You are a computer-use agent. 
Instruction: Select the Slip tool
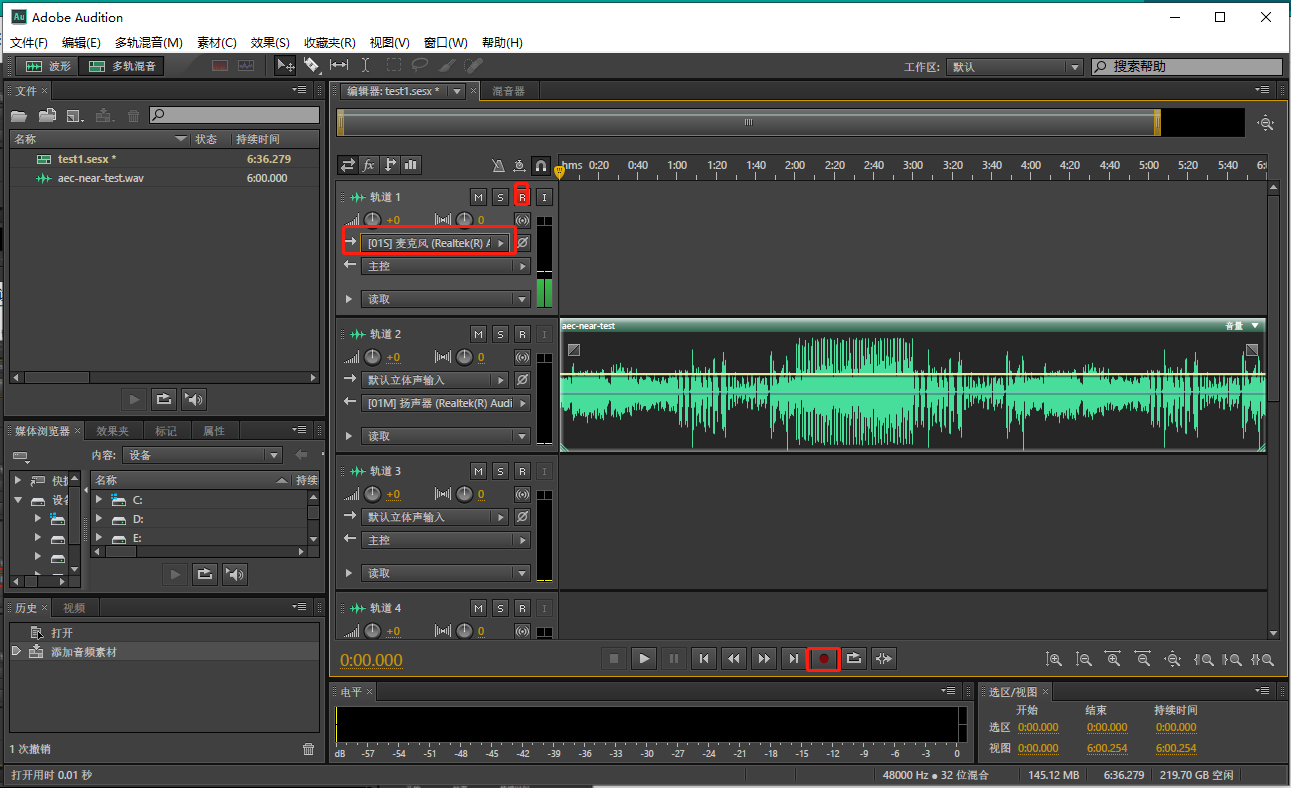point(339,65)
